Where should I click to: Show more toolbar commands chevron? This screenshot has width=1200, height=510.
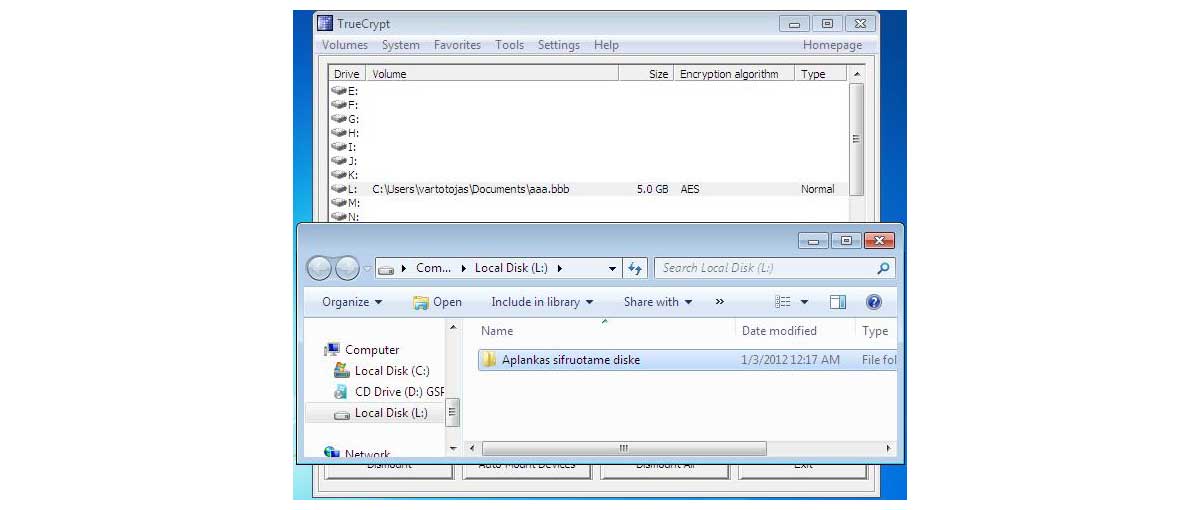click(719, 302)
